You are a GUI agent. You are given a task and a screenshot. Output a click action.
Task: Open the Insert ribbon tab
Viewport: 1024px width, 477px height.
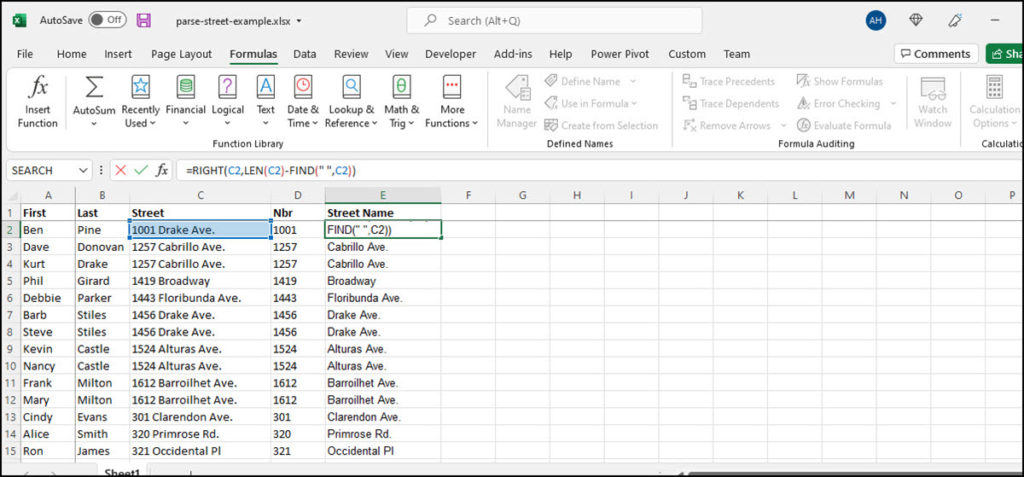pos(118,54)
